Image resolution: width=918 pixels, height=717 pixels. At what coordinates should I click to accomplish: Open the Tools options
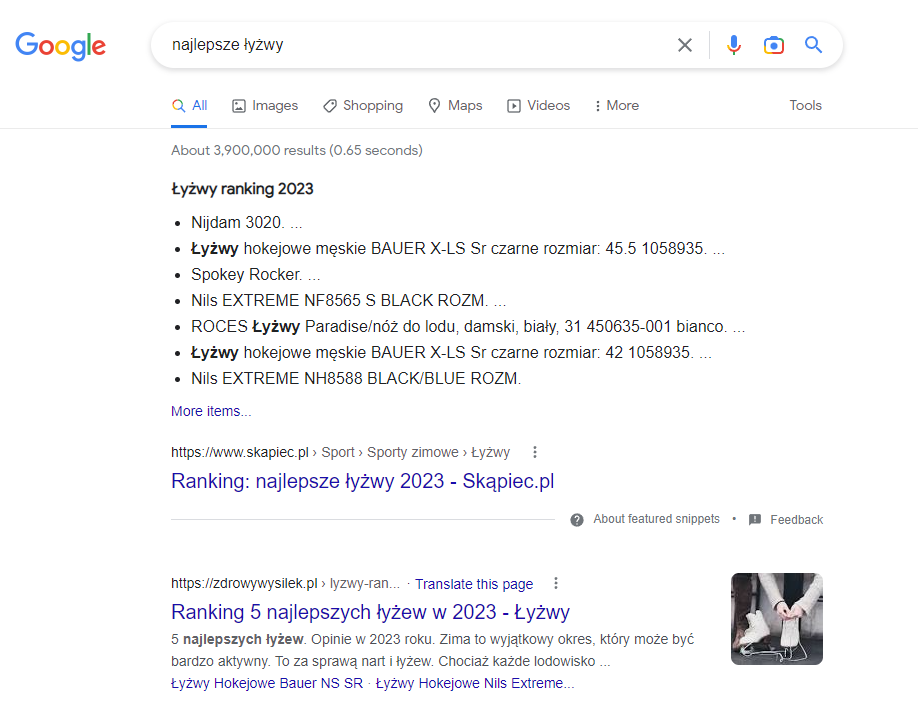pyautogui.click(x=805, y=105)
